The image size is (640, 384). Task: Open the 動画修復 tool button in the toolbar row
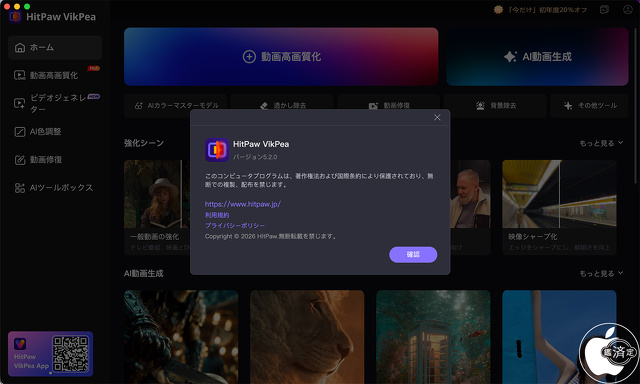(x=389, y=106)
